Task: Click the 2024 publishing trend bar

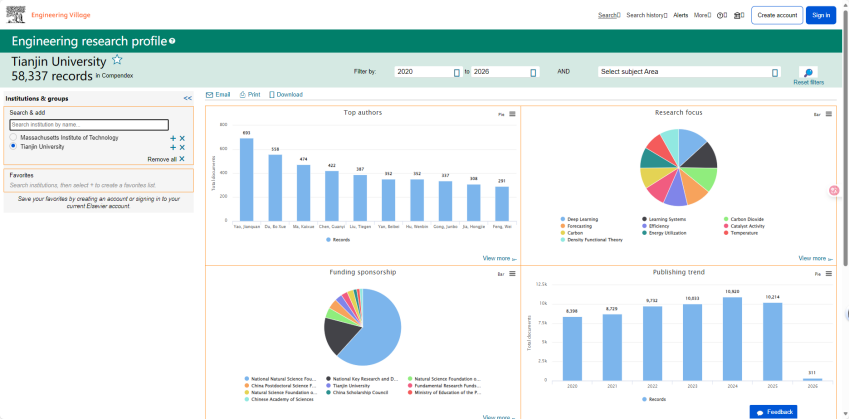Action: [x=733, y=339]
